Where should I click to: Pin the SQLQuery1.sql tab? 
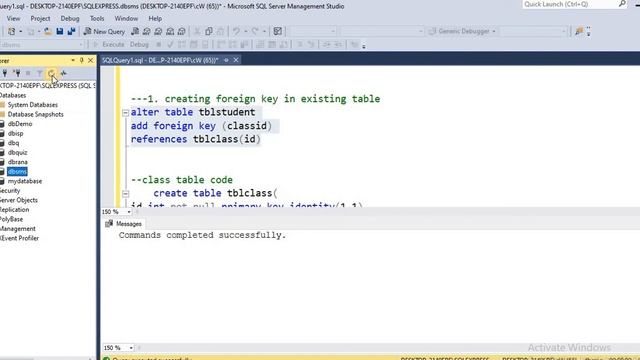(226, 60)
